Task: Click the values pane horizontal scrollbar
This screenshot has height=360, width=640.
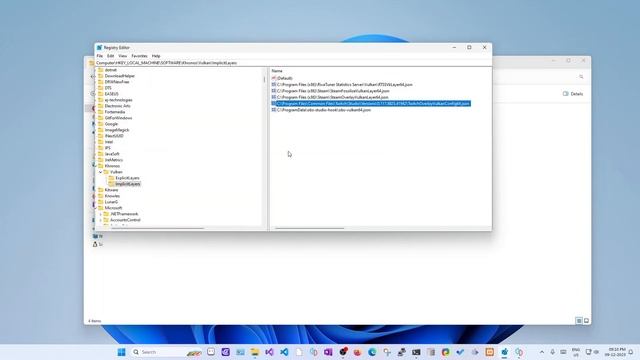Action: [309, 228]
